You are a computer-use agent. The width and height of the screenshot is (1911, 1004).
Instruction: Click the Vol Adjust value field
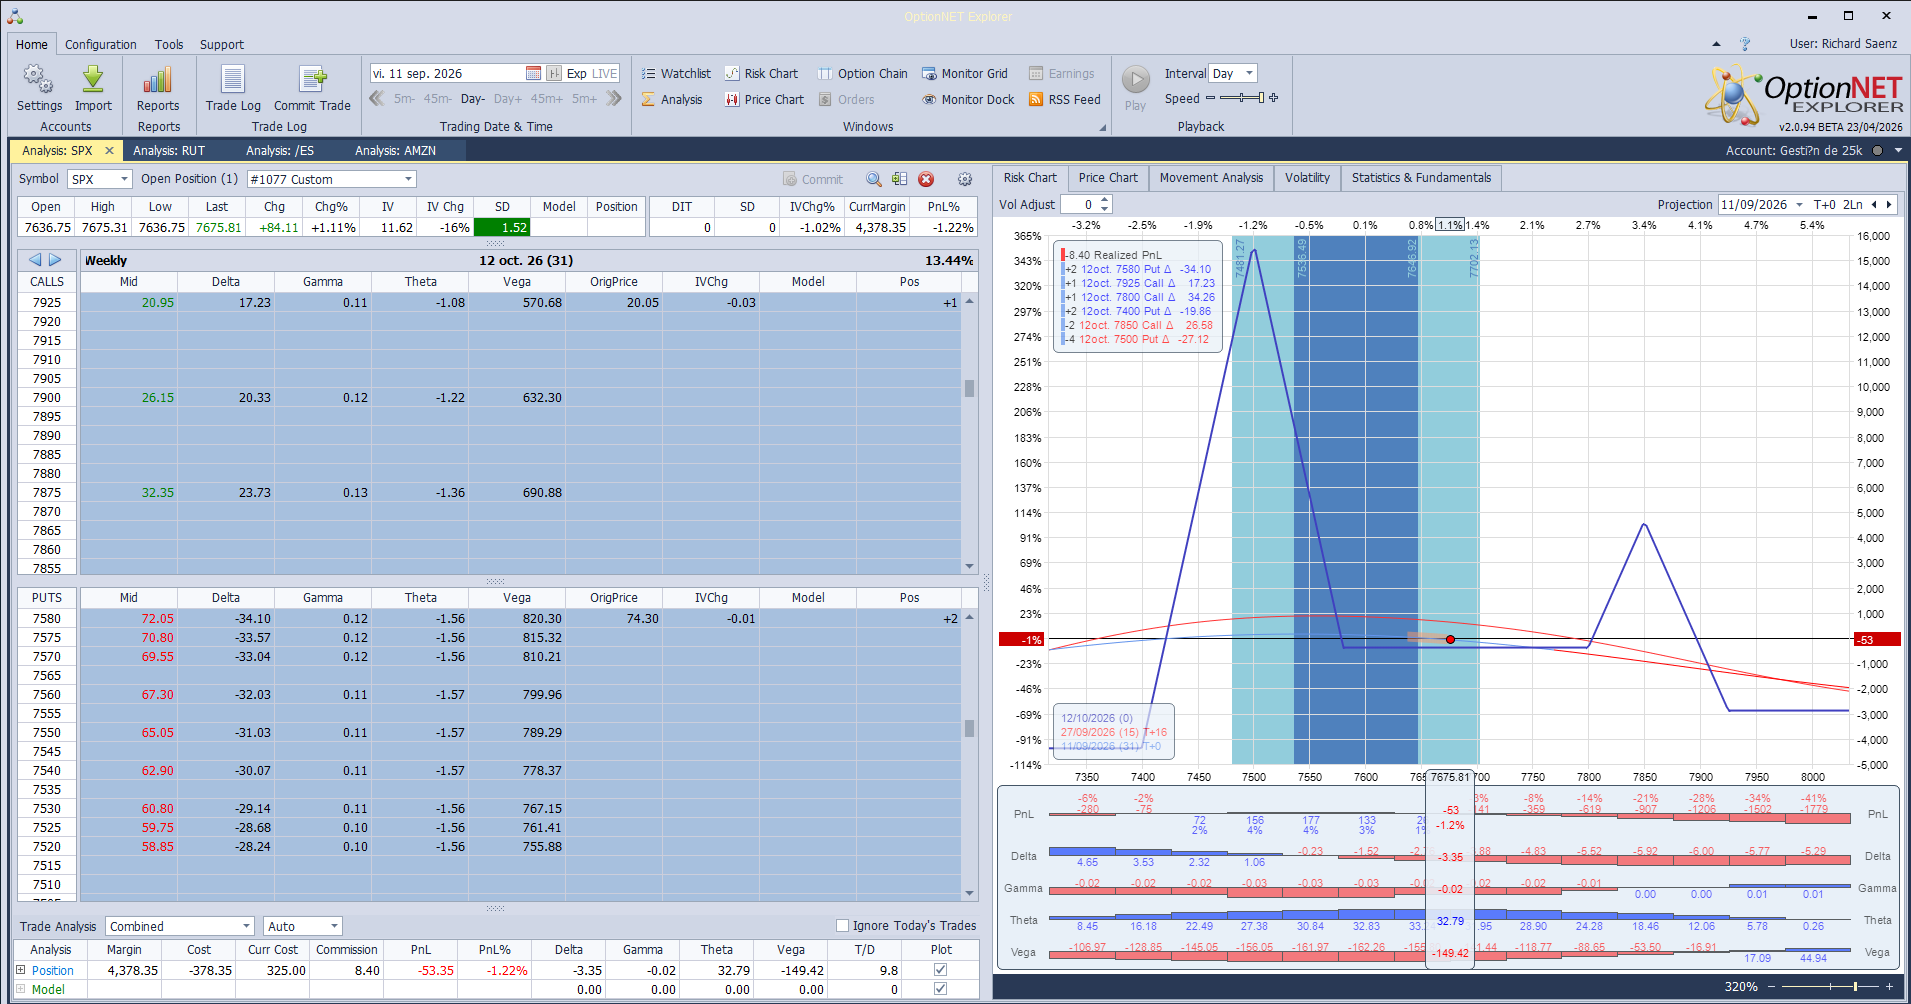click(x=1078, y=204)
